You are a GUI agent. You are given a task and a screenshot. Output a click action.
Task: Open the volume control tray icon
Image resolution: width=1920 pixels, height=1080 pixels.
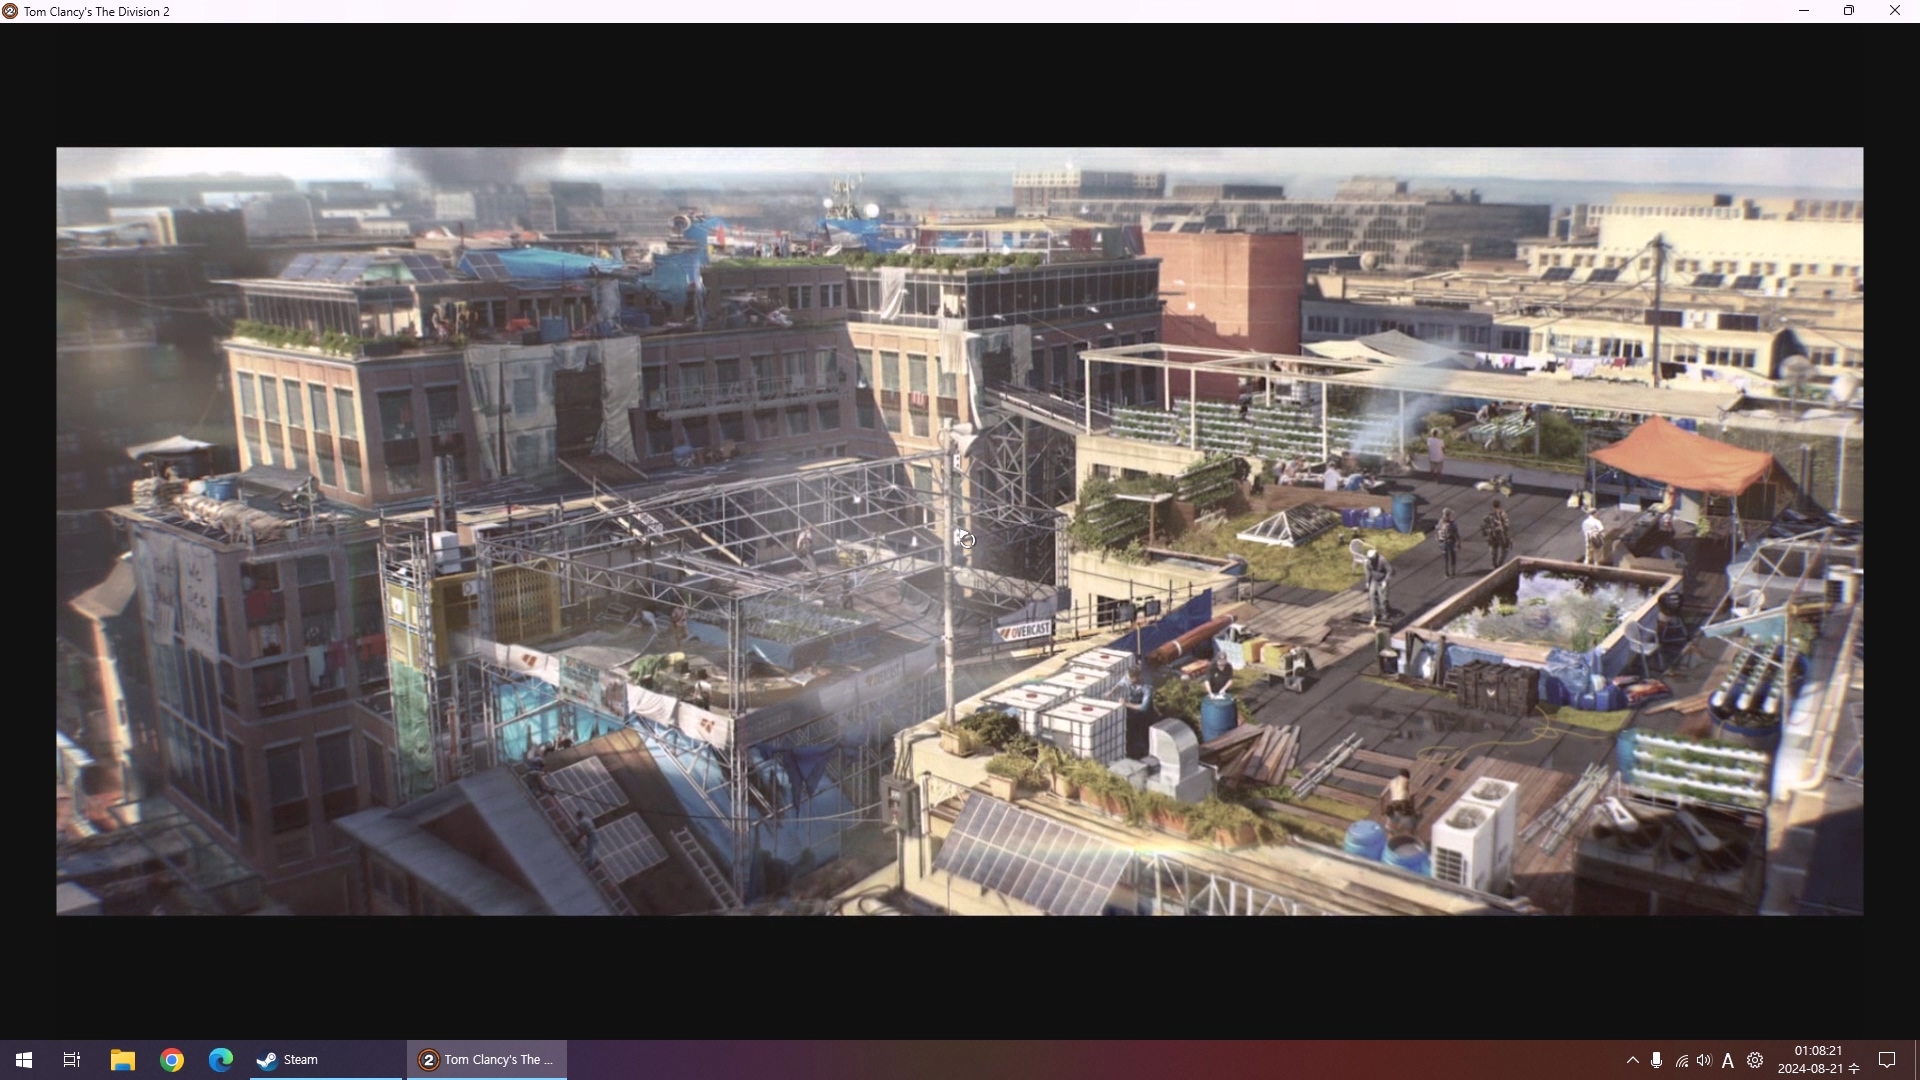1704,1060
